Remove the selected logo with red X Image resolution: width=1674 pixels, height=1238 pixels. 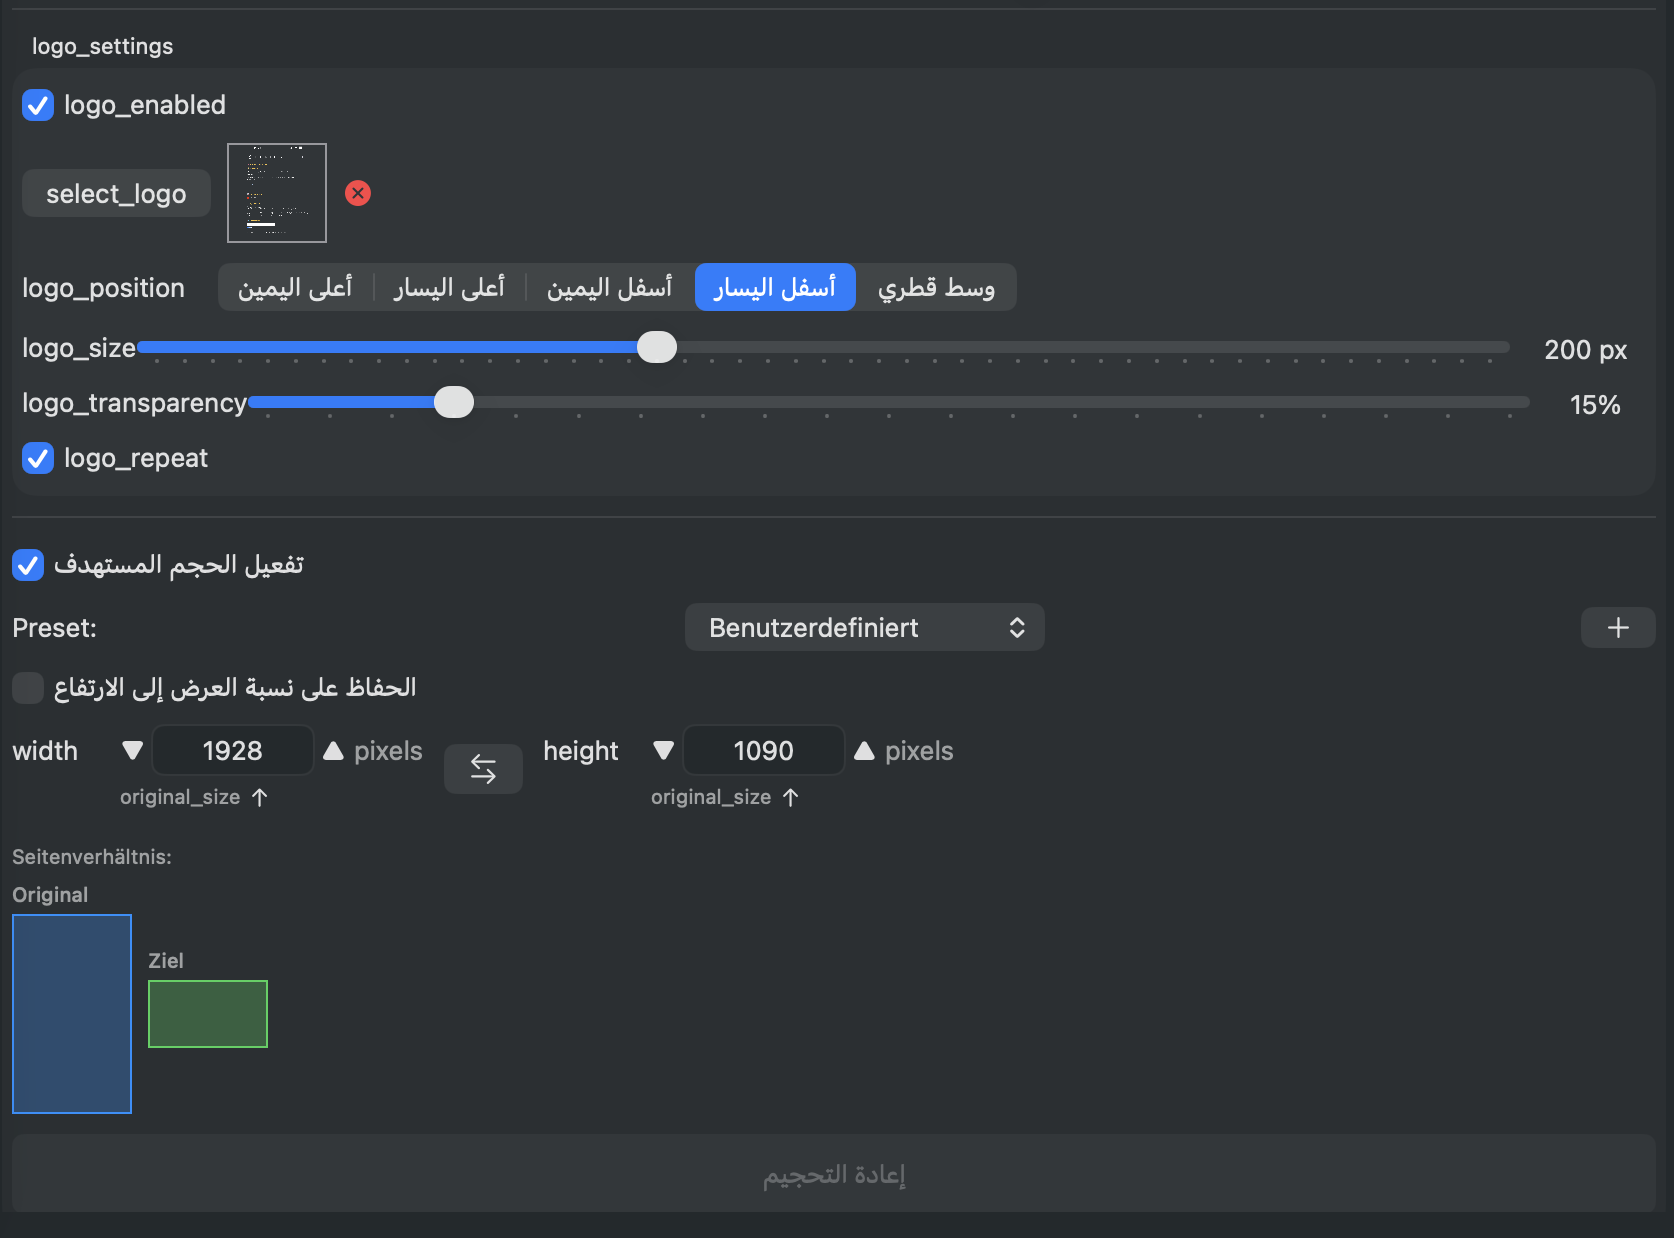(x=358, y=193)
